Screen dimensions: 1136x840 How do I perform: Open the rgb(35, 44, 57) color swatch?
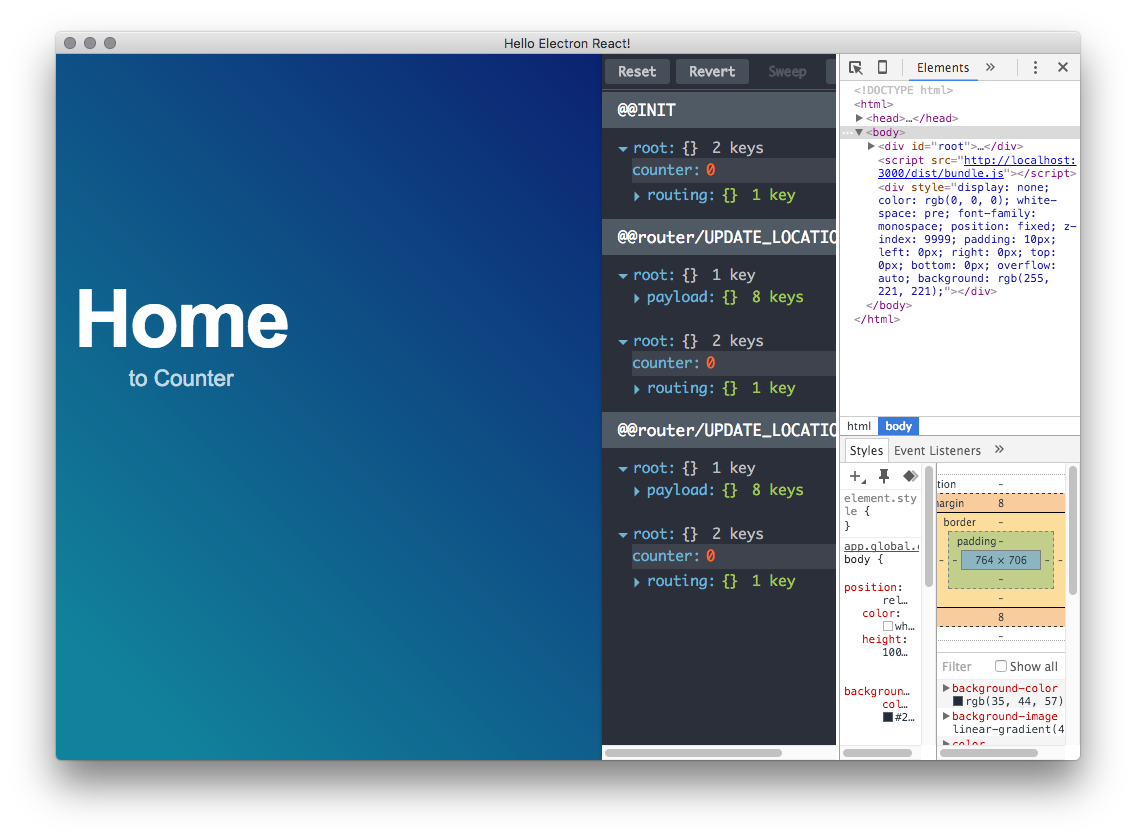coord(958,702)
